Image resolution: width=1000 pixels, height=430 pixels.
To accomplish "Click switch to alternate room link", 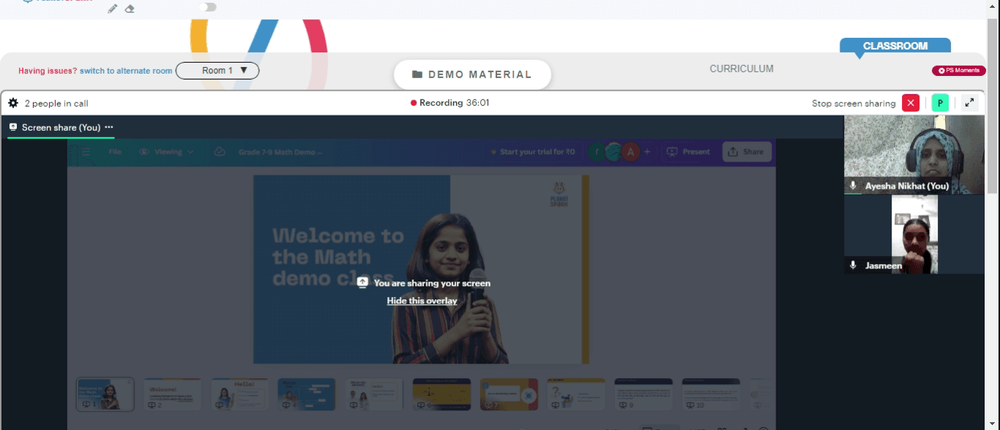I will (x=126, y=71).
